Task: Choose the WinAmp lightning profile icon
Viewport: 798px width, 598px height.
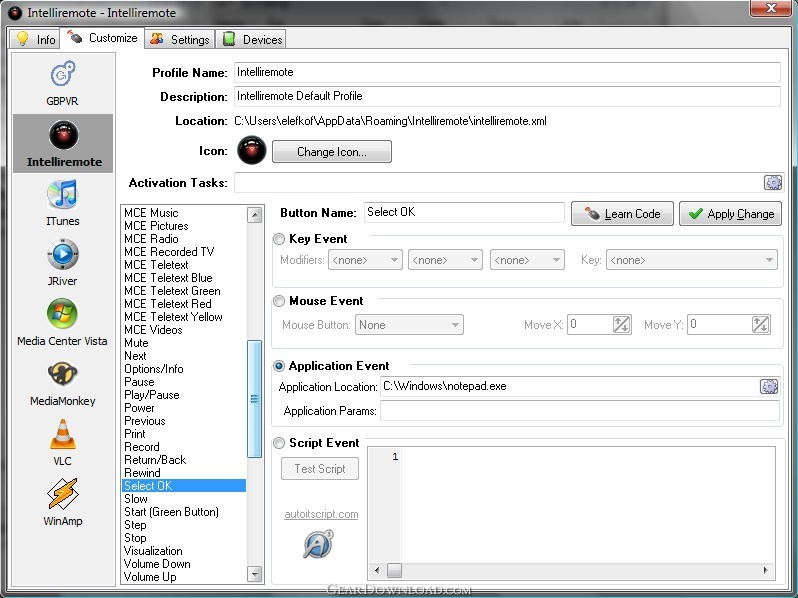Action: coord(63,494)
